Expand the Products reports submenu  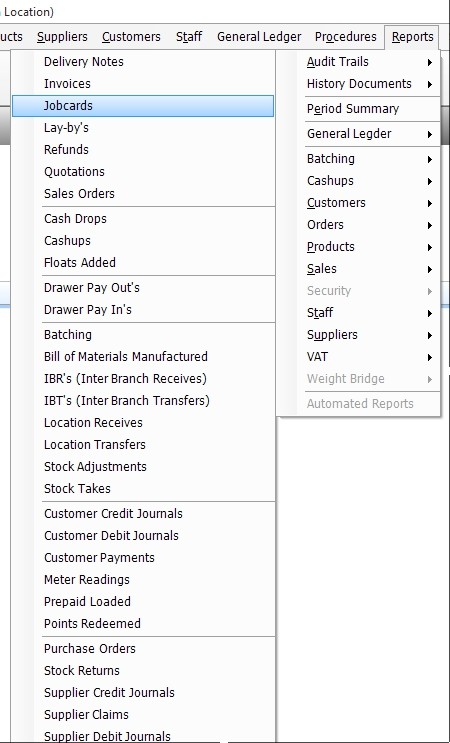pos(369,247)
